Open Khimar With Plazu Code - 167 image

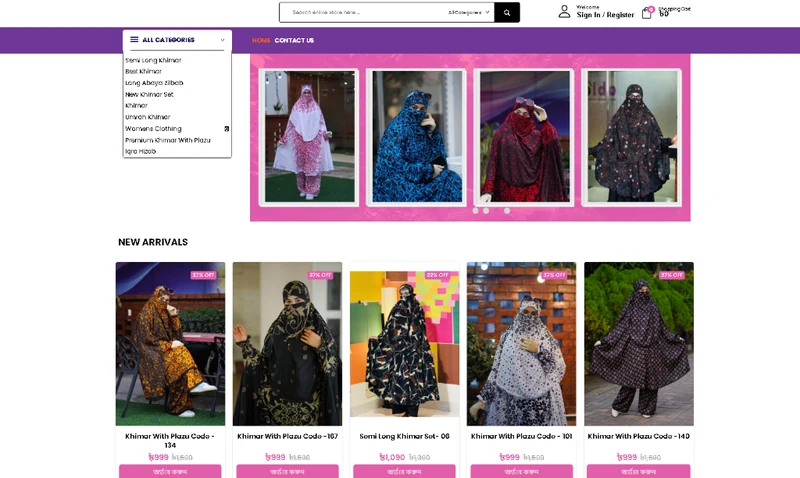[x=287, y=344]
